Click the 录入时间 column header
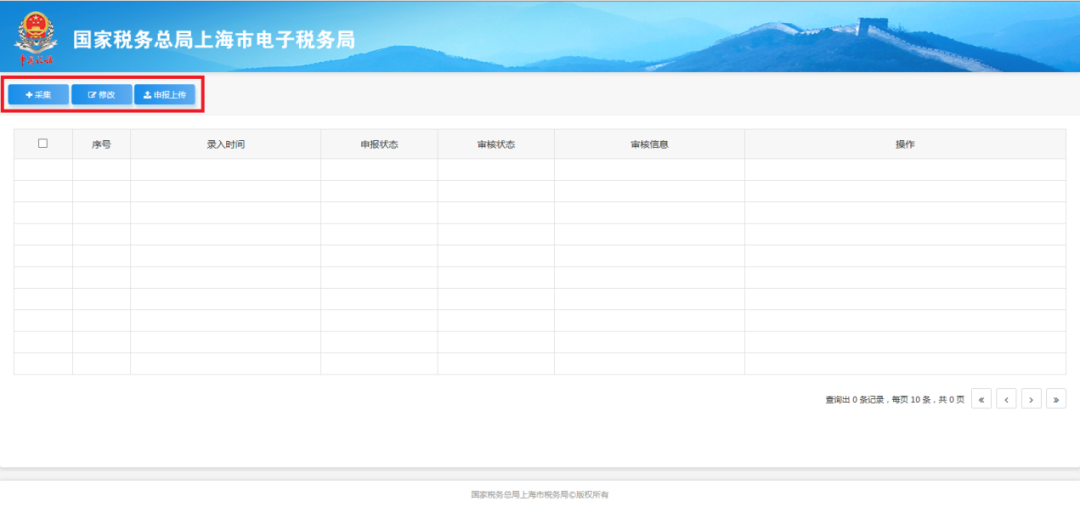This screenshot has width=1080, height=507. click(x=225, y=145)
